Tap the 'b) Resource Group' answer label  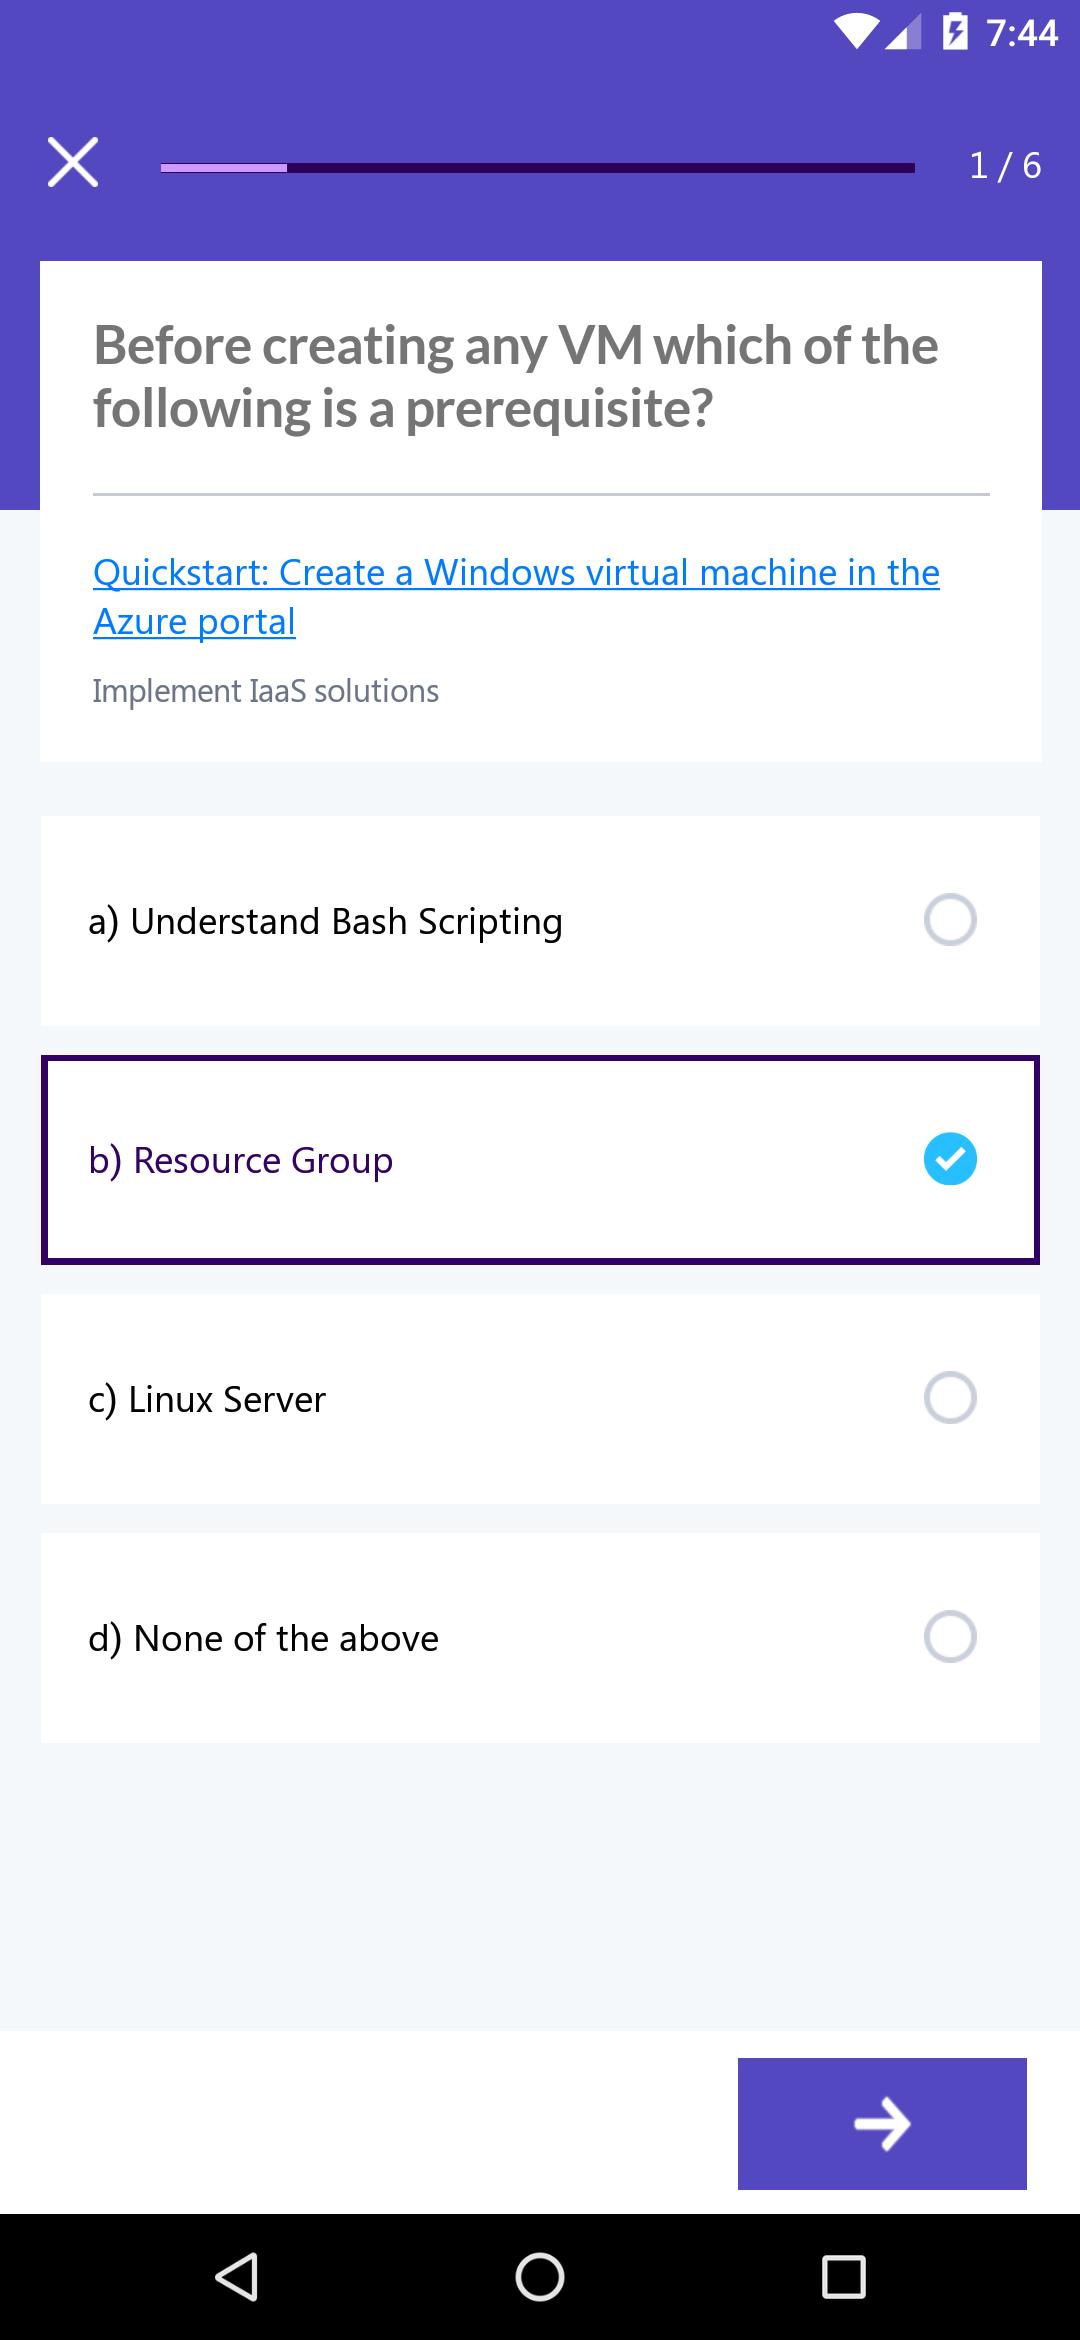240,1161
